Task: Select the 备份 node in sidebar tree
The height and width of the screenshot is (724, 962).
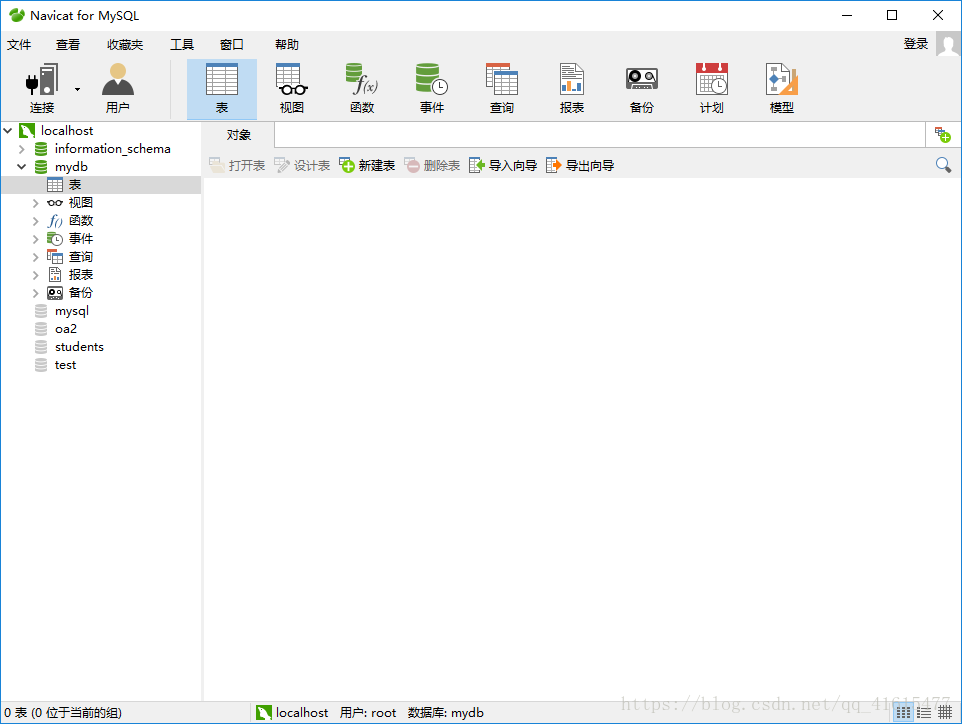Action: pyautogui.click(x=80, y=293)
